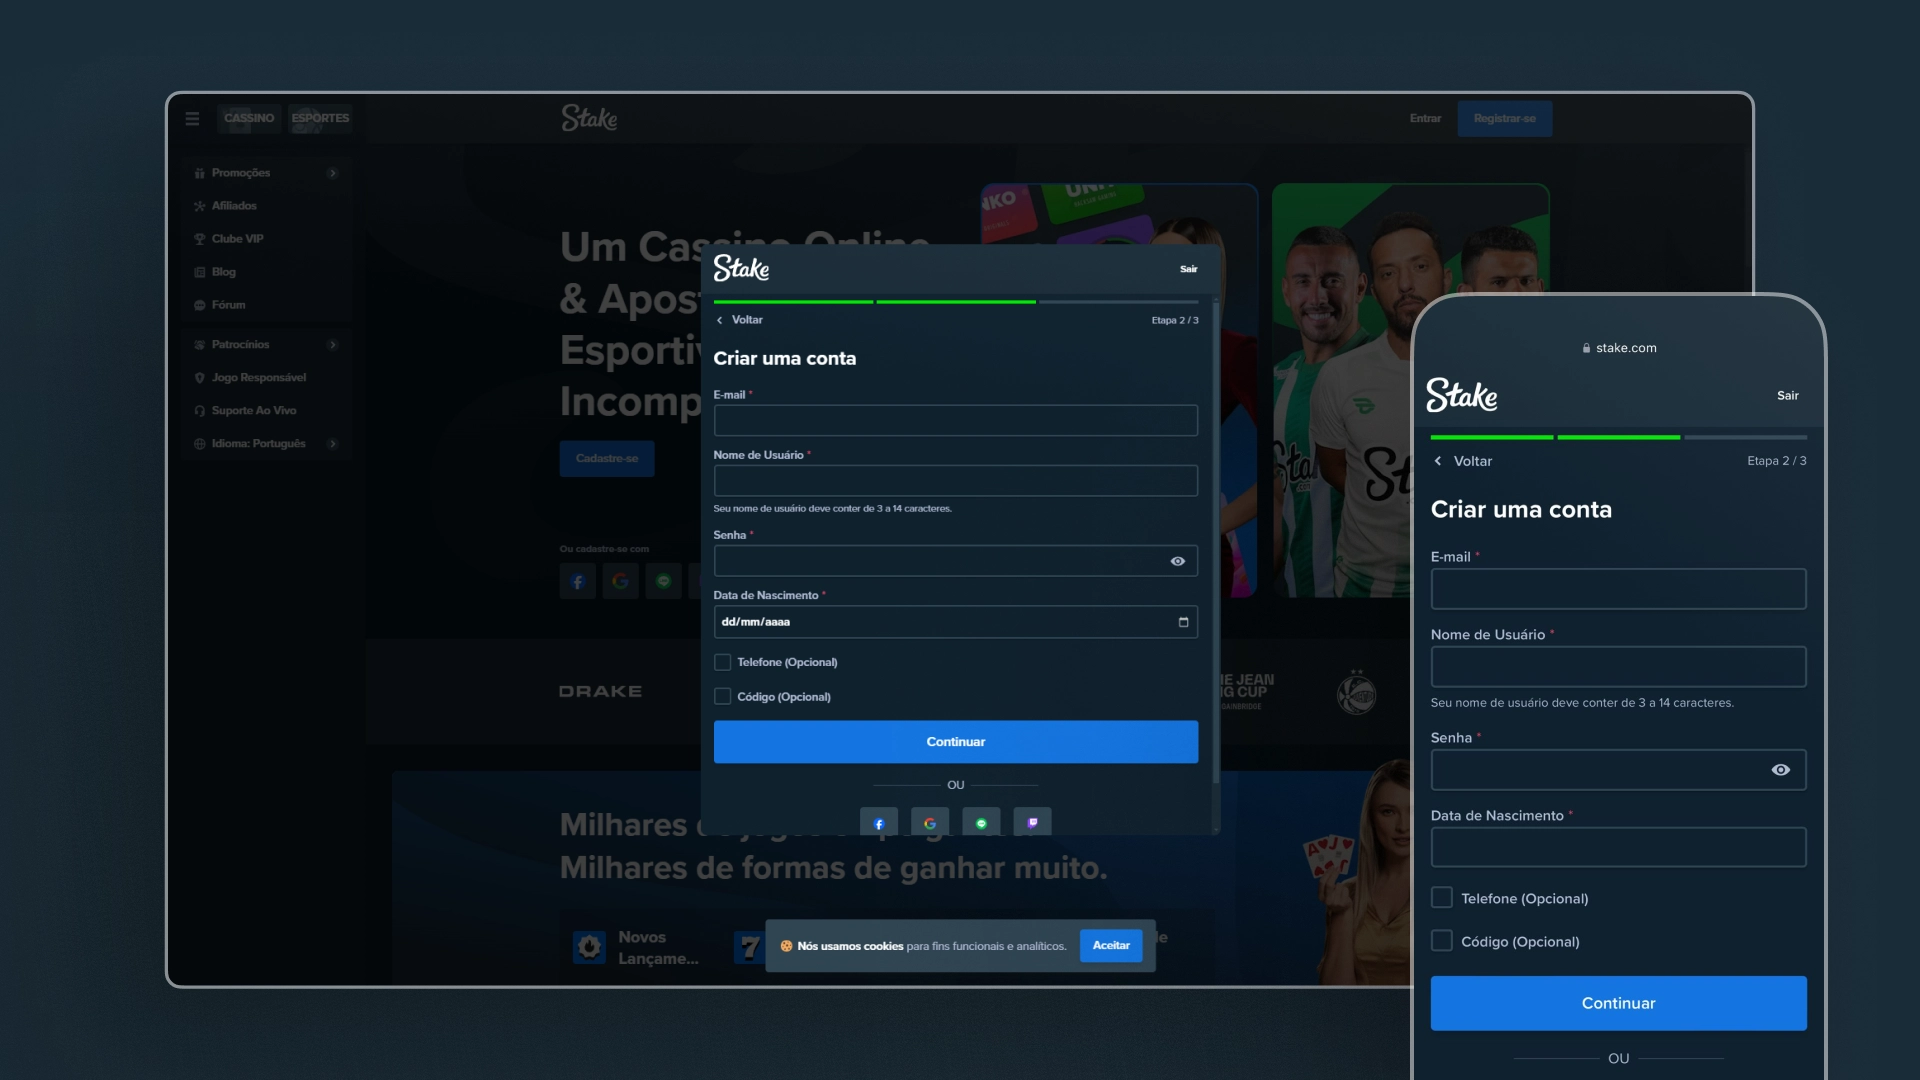Sign up with Facebook
Image resolution: width=1920 pixels, height=1080 pixels.
pyautogui.click(x=879, y=822)
